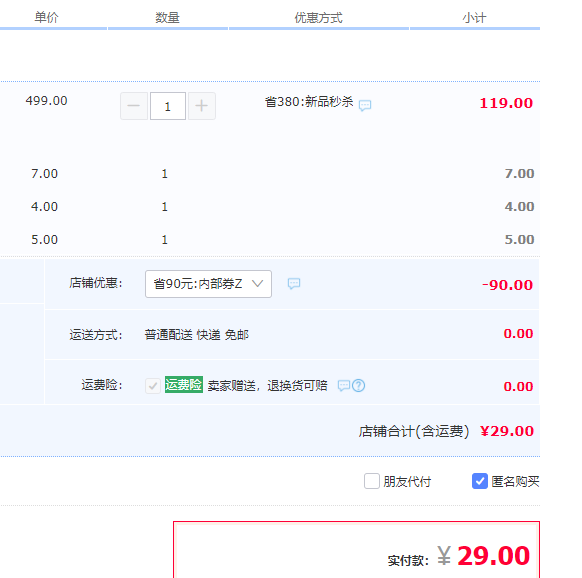Screen dimensions: 582x578
Task: Click 省380:新品秒杀 discount text
Action: [x=309, y=102]
